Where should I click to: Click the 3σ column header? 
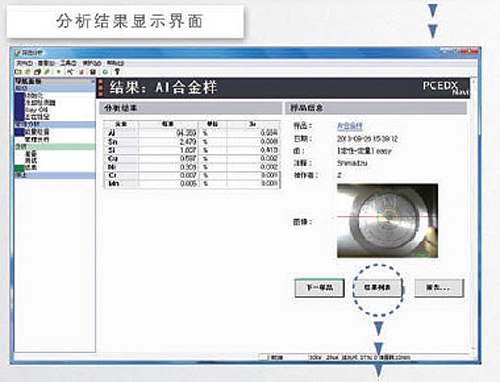[x=253, y=124]
